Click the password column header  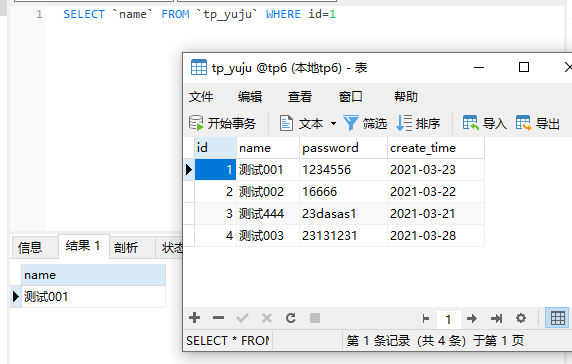(343, 148)
